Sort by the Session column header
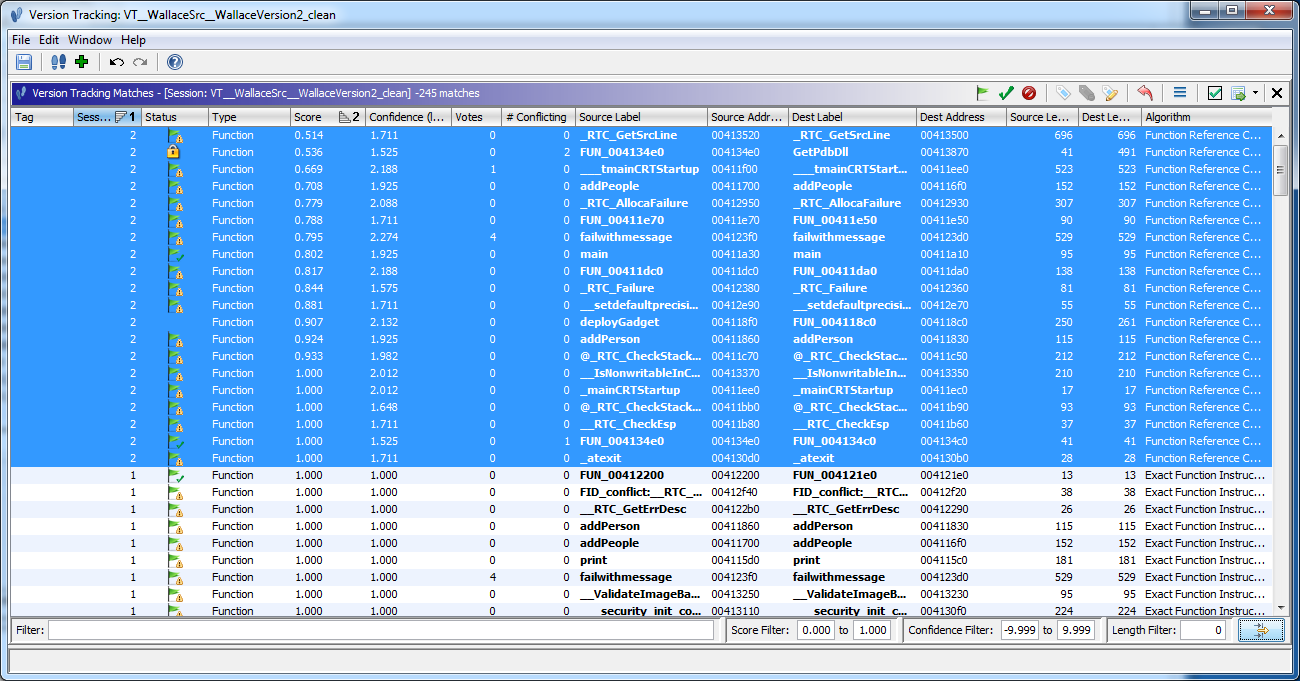The width and height of the screenshot is (1300, 681). [x=95, y=117]
